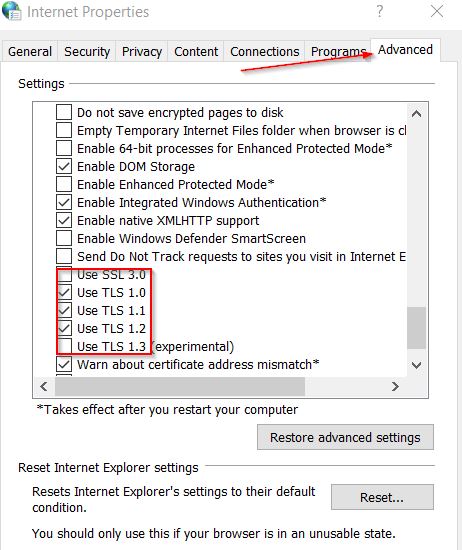
Task: Uncheck Enable DOM Storage
Action: coord(64,167)
